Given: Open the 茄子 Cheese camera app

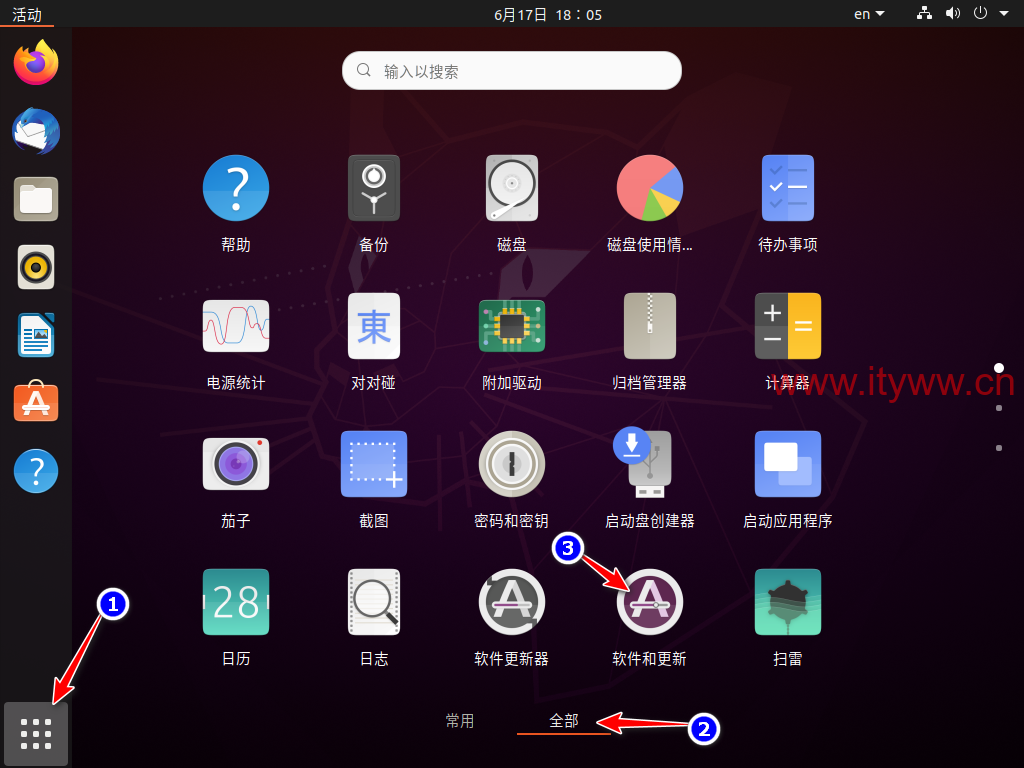Looking at the screenshot, I should pyautogui.click(x=236, y=464).
